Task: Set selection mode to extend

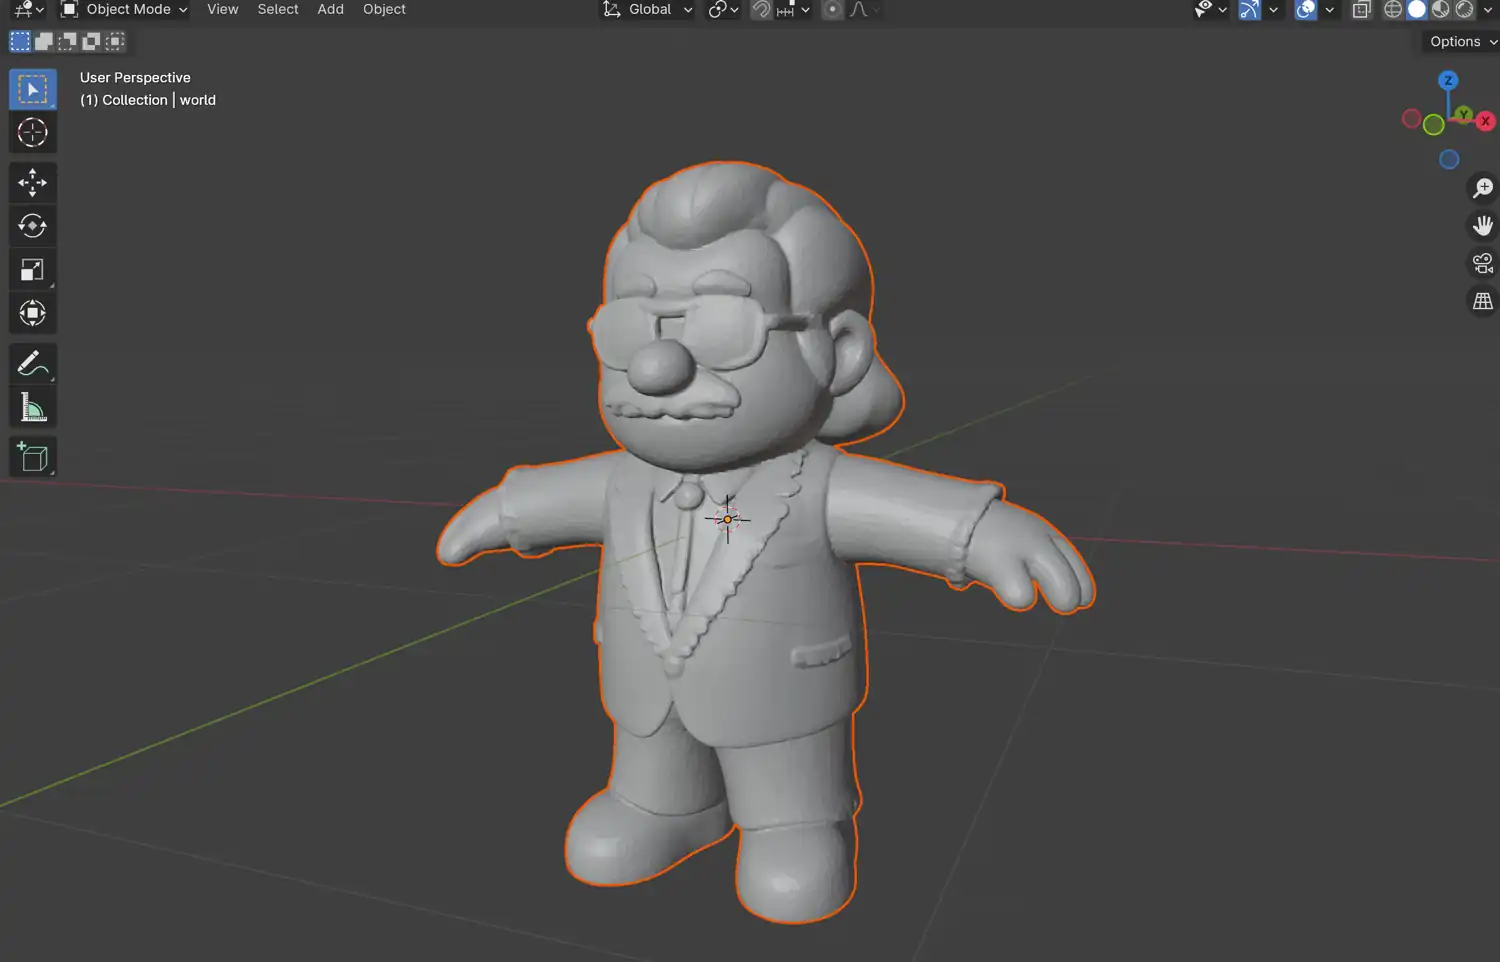Action: coord(44,42)
